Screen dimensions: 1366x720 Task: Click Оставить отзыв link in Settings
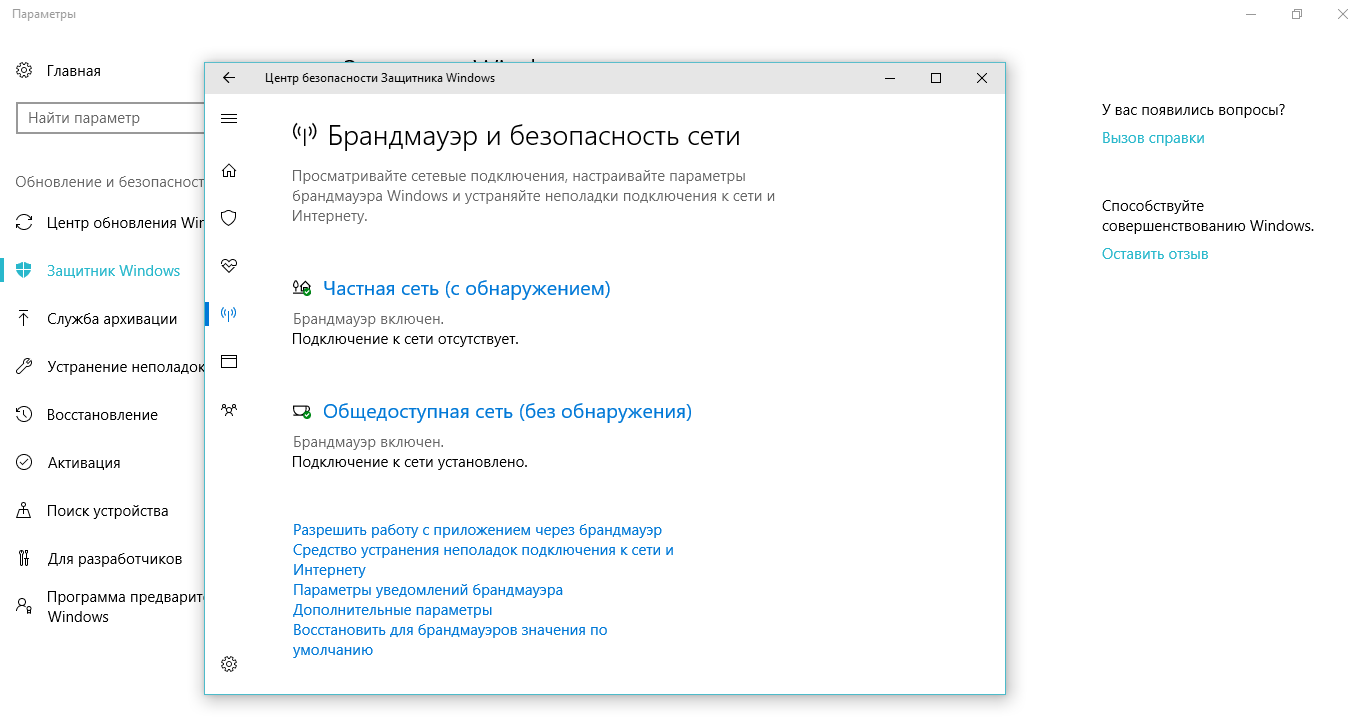tap(1155, 254)
